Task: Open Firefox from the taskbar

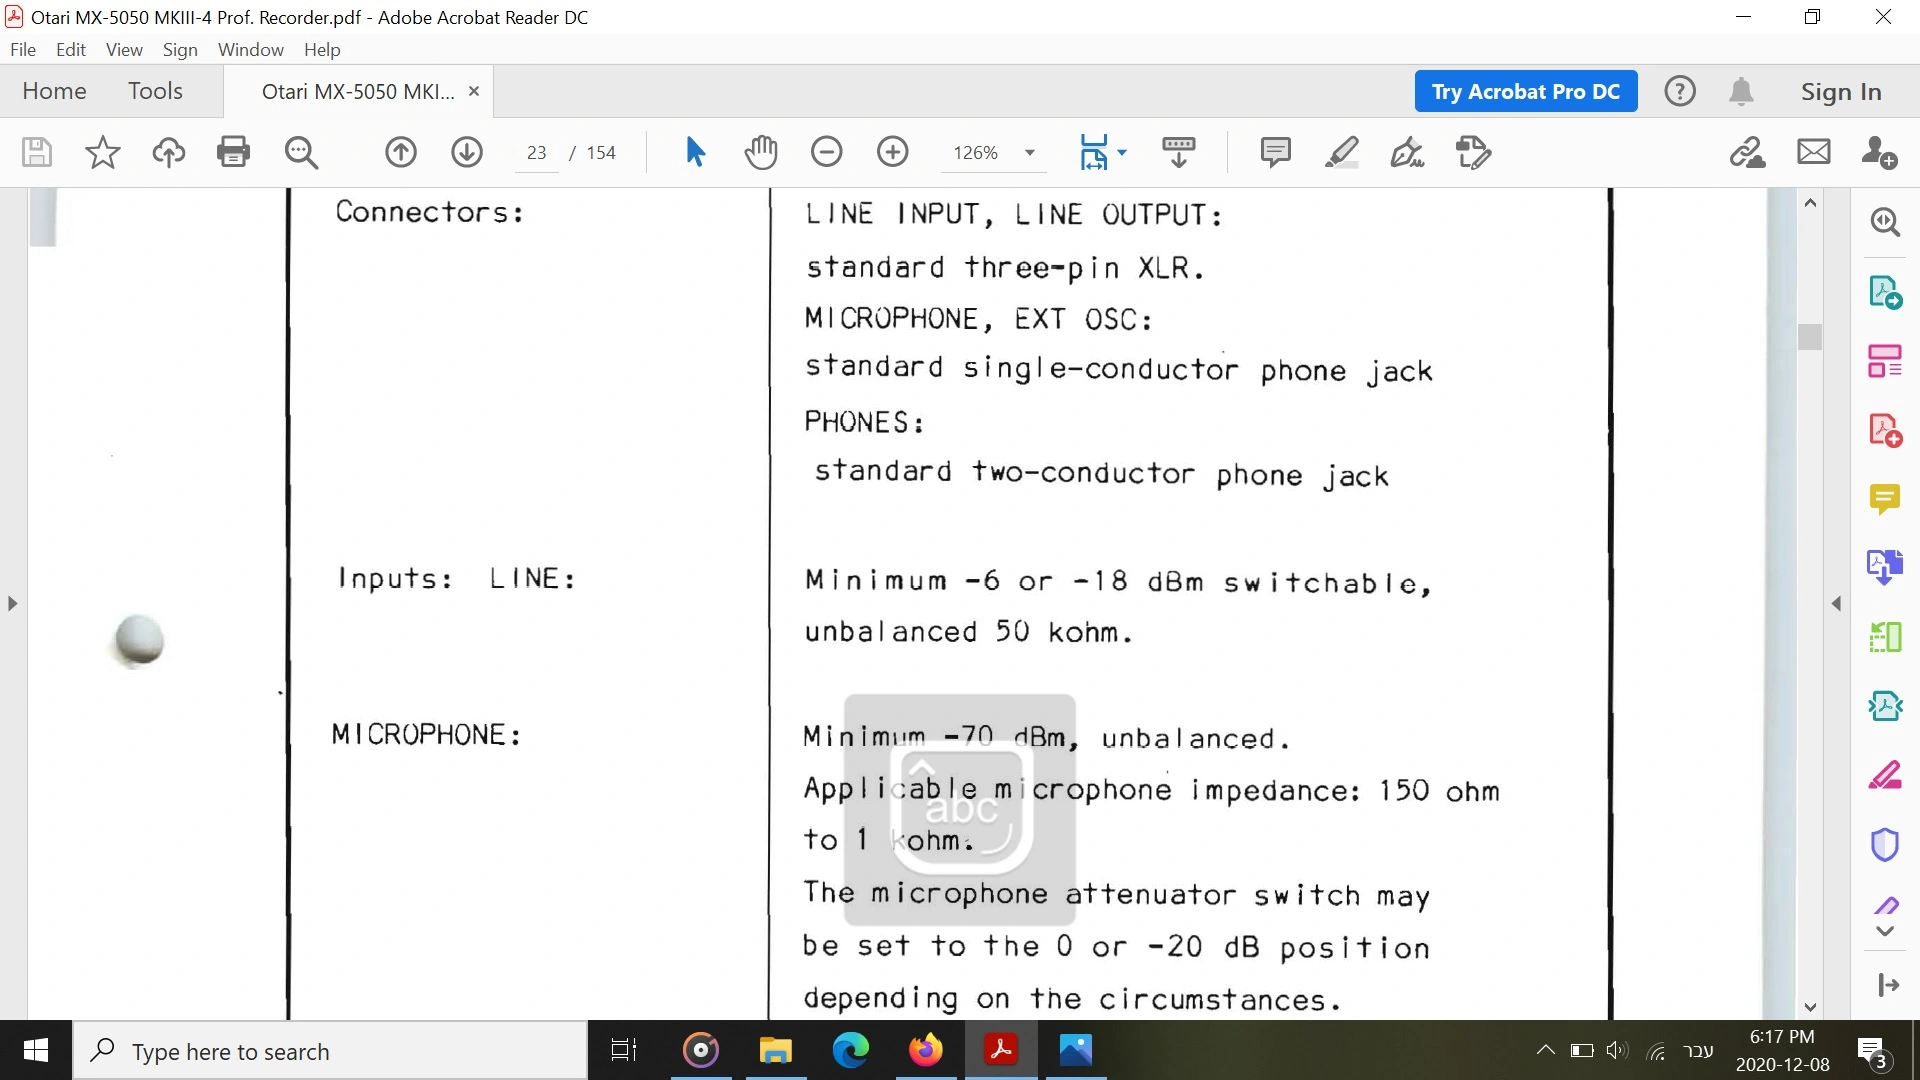Action: tap(925, 1050)
